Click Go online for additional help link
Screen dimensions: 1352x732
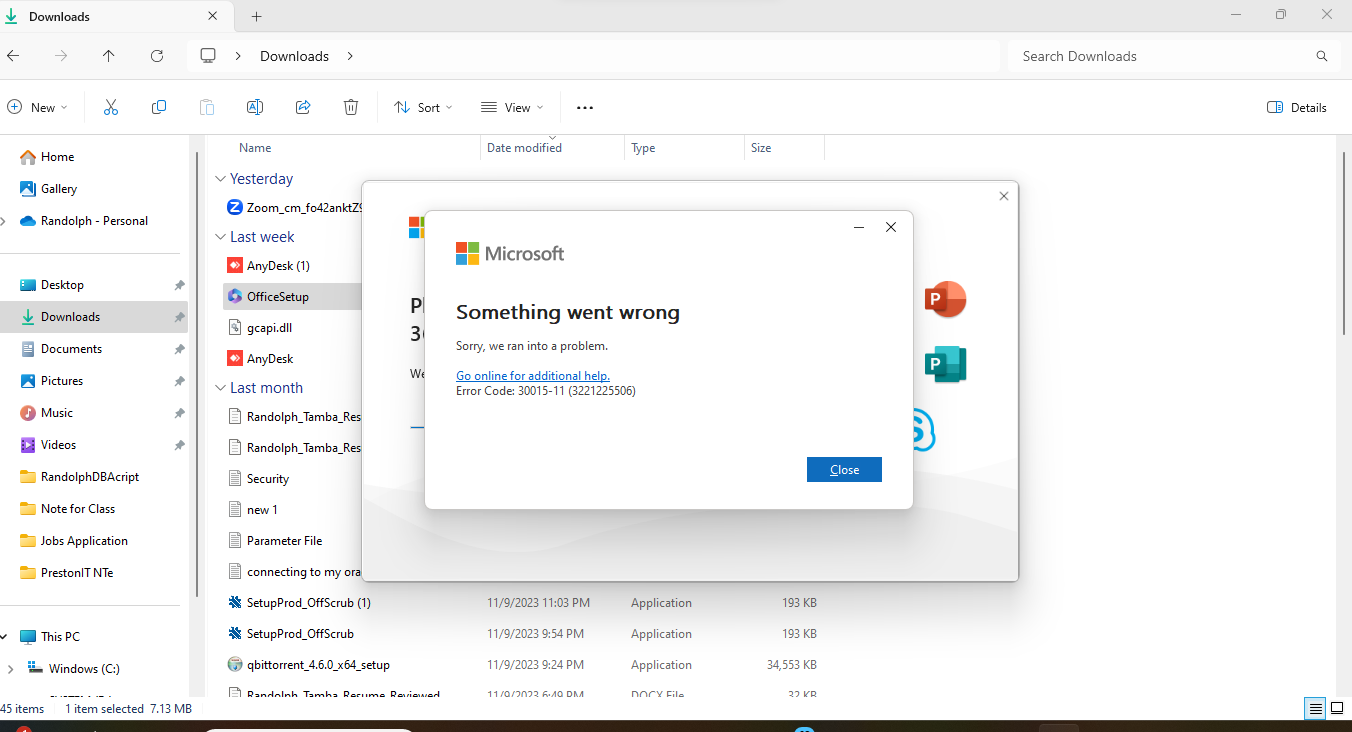(532, 375)
